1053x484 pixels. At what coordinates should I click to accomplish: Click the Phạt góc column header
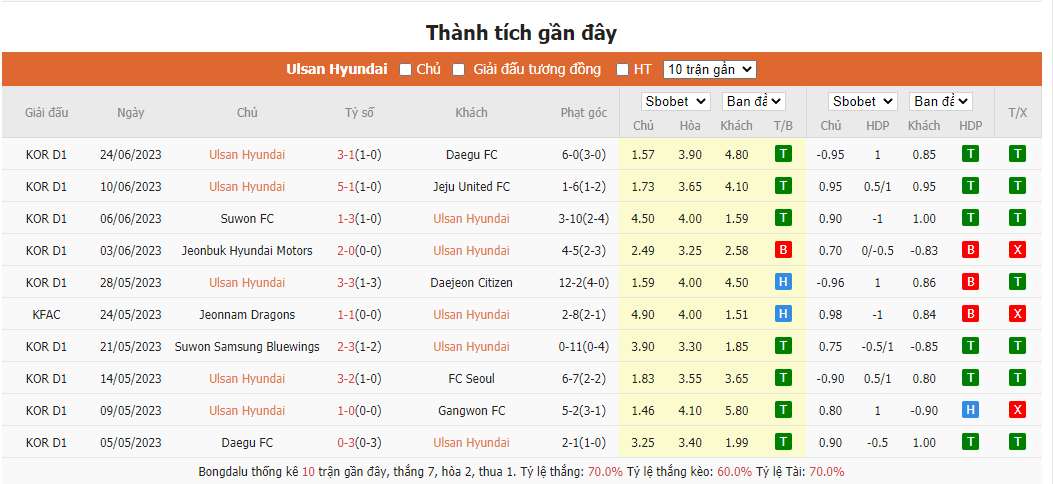point(584,113)
